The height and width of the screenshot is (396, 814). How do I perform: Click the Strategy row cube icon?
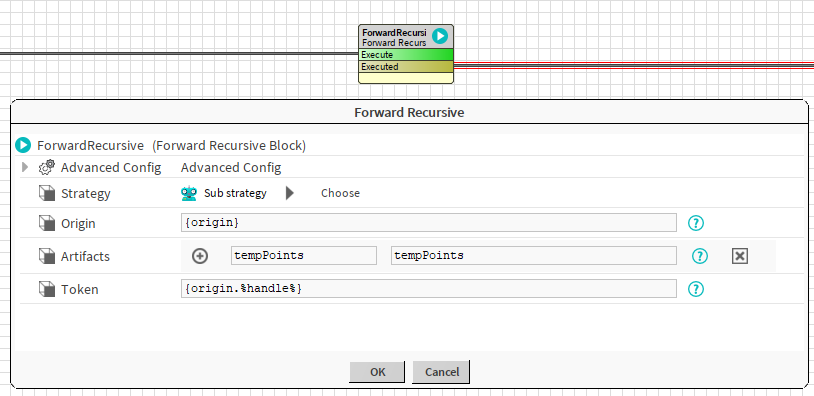point(47,193)
